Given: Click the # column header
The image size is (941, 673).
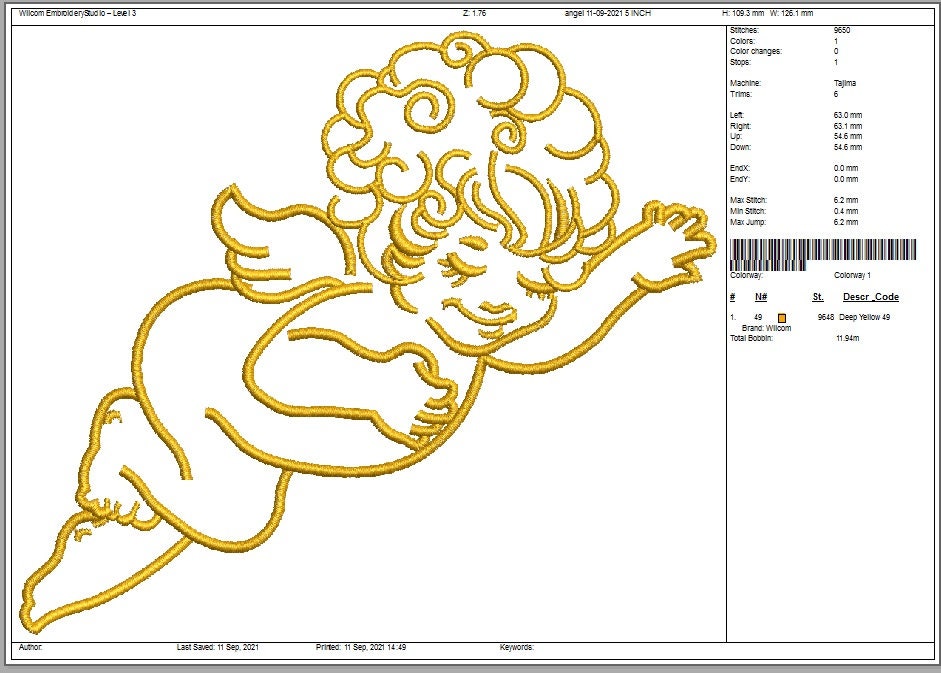Looking at the screenshot, I should click(x=731, y=296).
